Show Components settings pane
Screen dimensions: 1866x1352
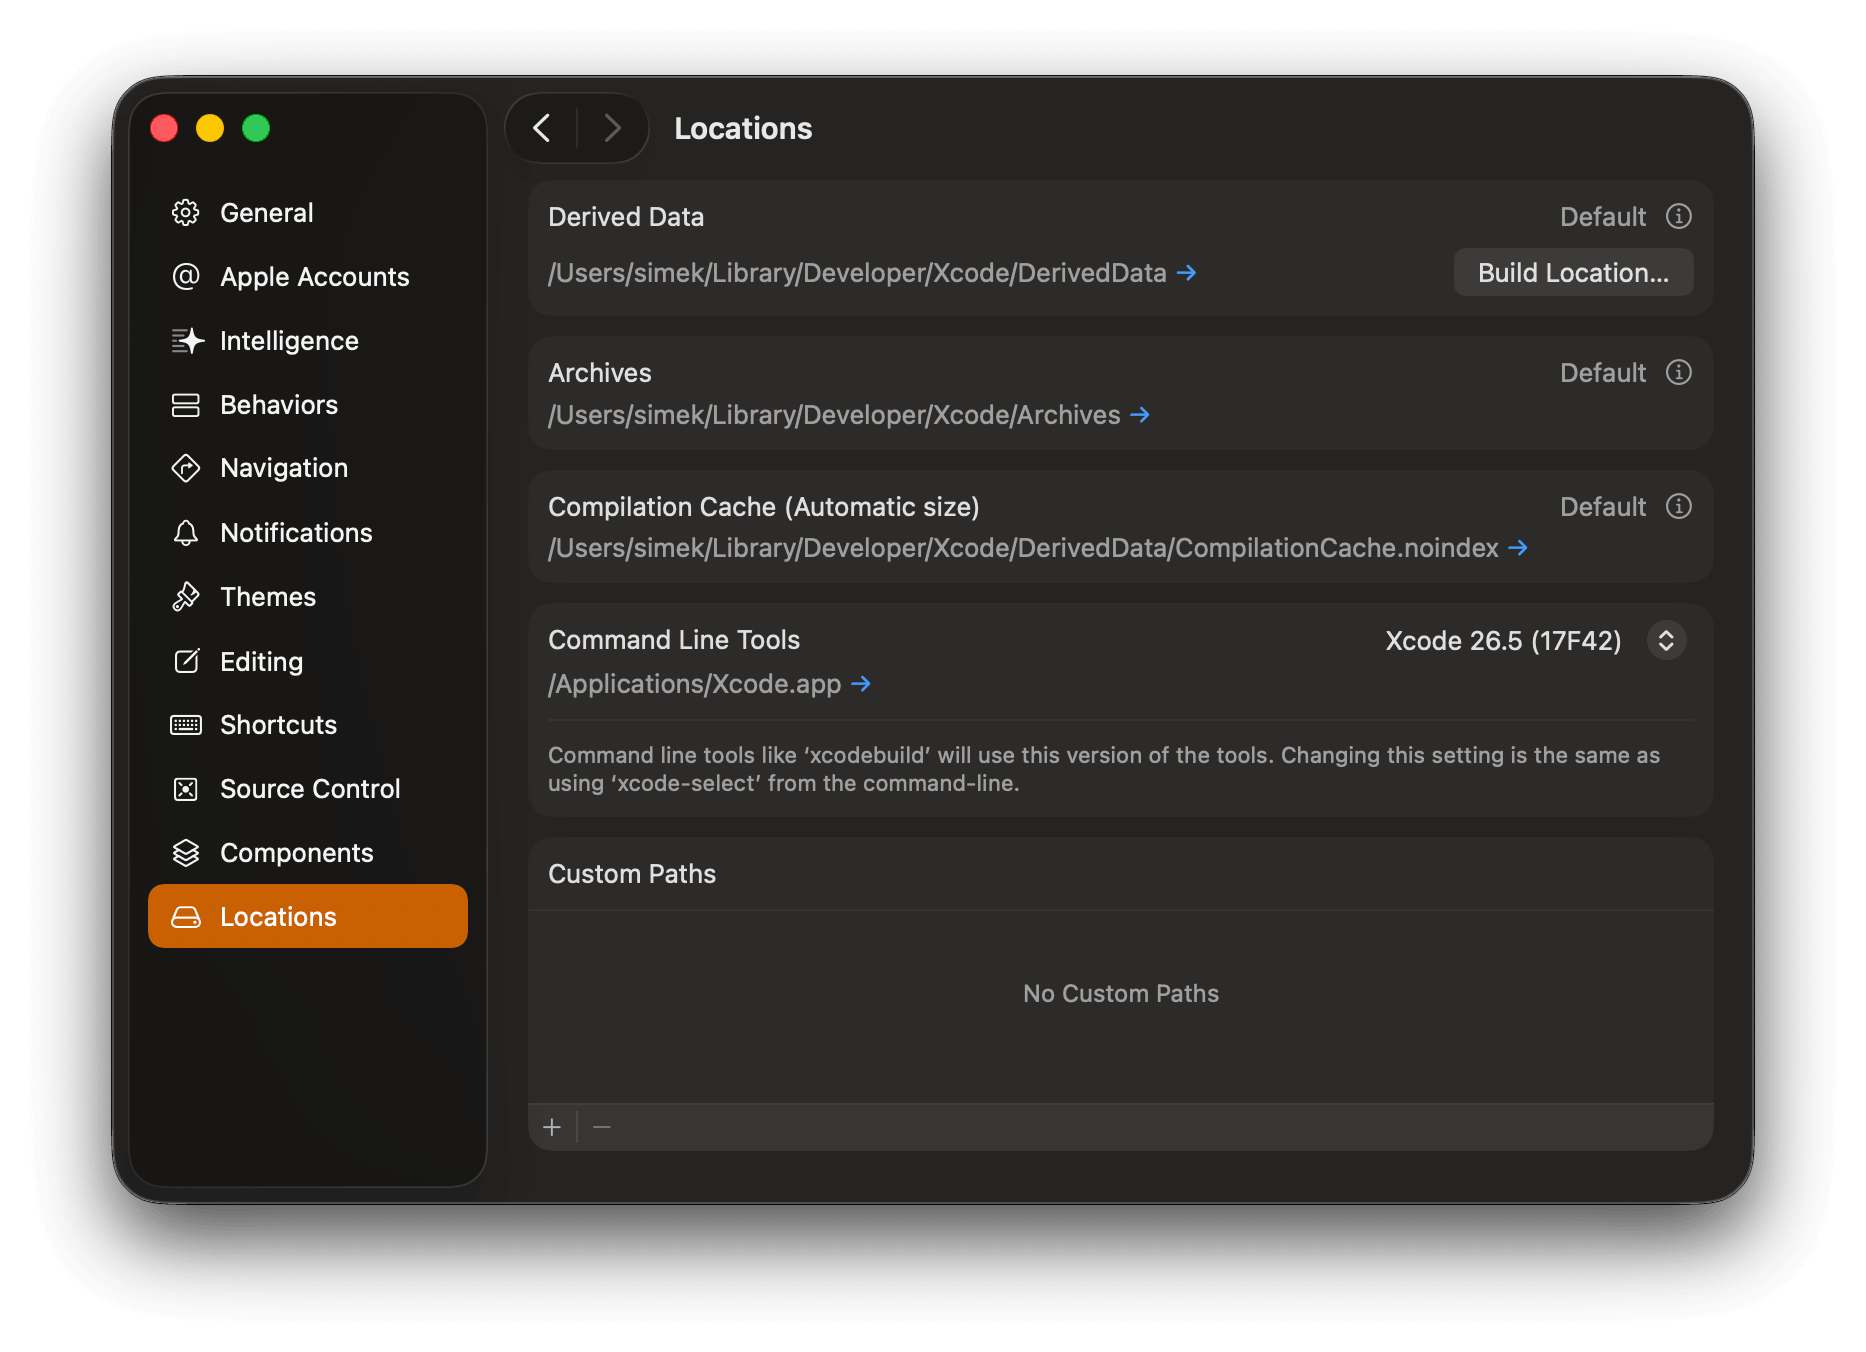tap(308, 853)
